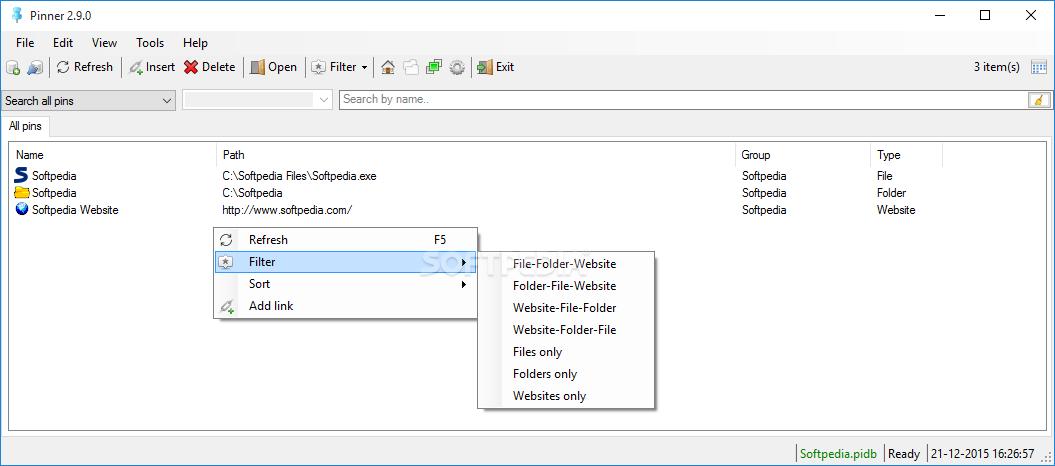Screen dimensions: 1055x466
Task: Click the calendar grid icon near item count
Action: [1039, 67]
